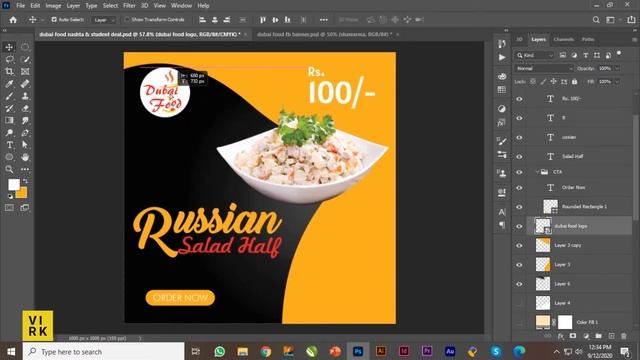Open the Auto-Select Layer dropdown
The image size is (640, 360).
click(x=104, y=20)
